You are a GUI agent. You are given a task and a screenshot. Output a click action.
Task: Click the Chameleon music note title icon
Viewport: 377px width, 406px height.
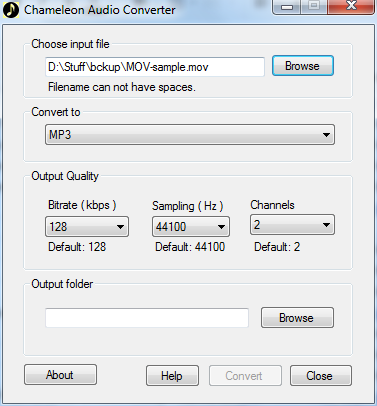(x=11, y=10)
